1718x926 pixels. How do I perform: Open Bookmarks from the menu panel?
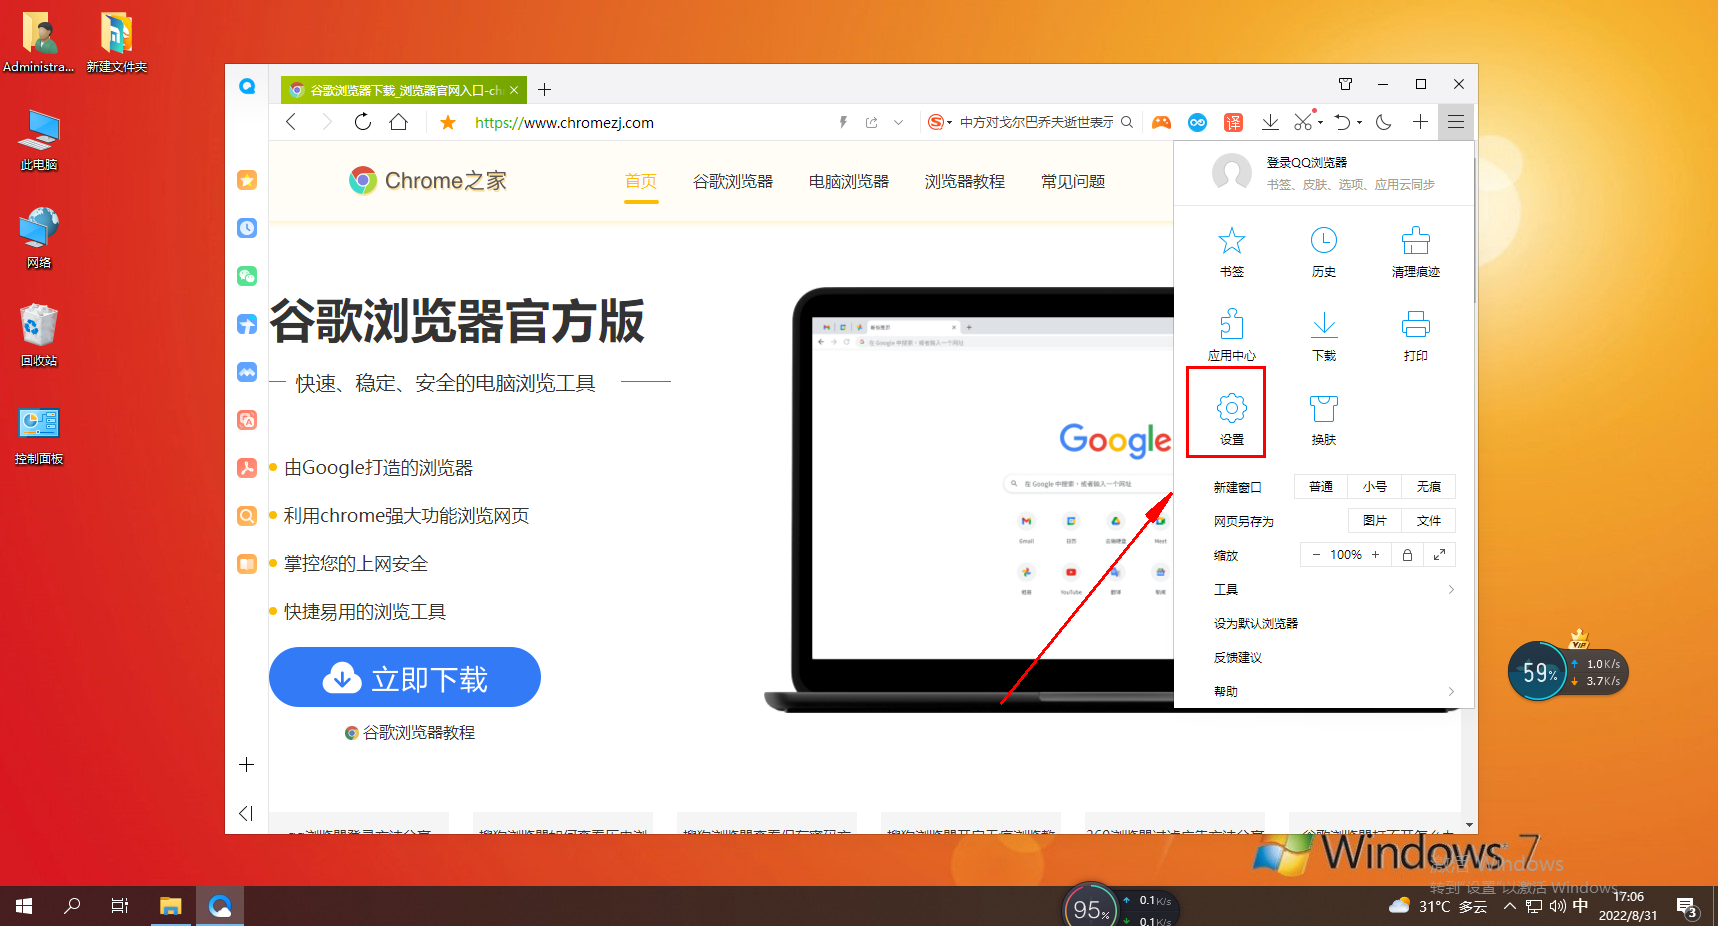(x=1231, y=252)
